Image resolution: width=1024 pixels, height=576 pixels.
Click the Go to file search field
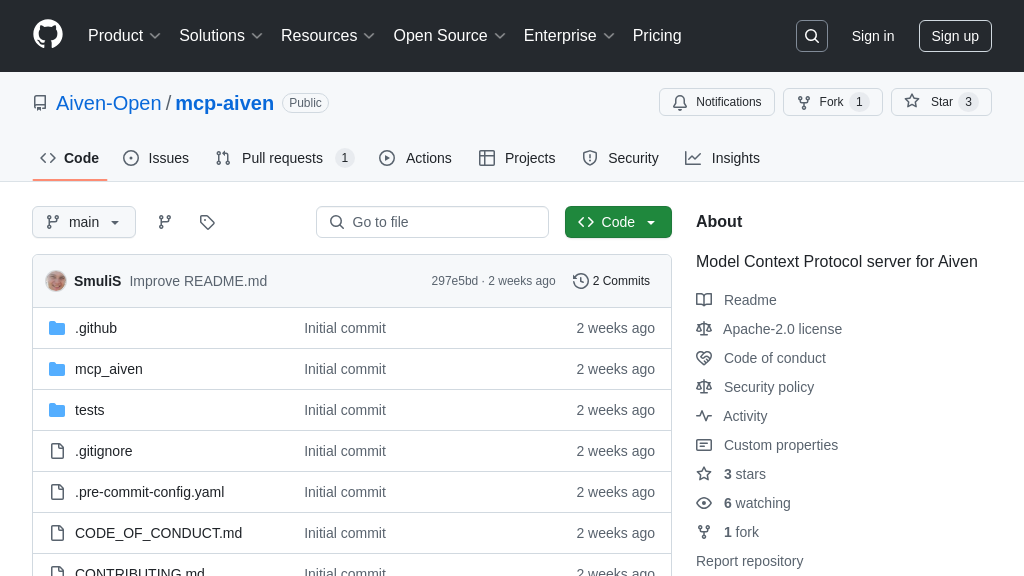click(432, 222)
